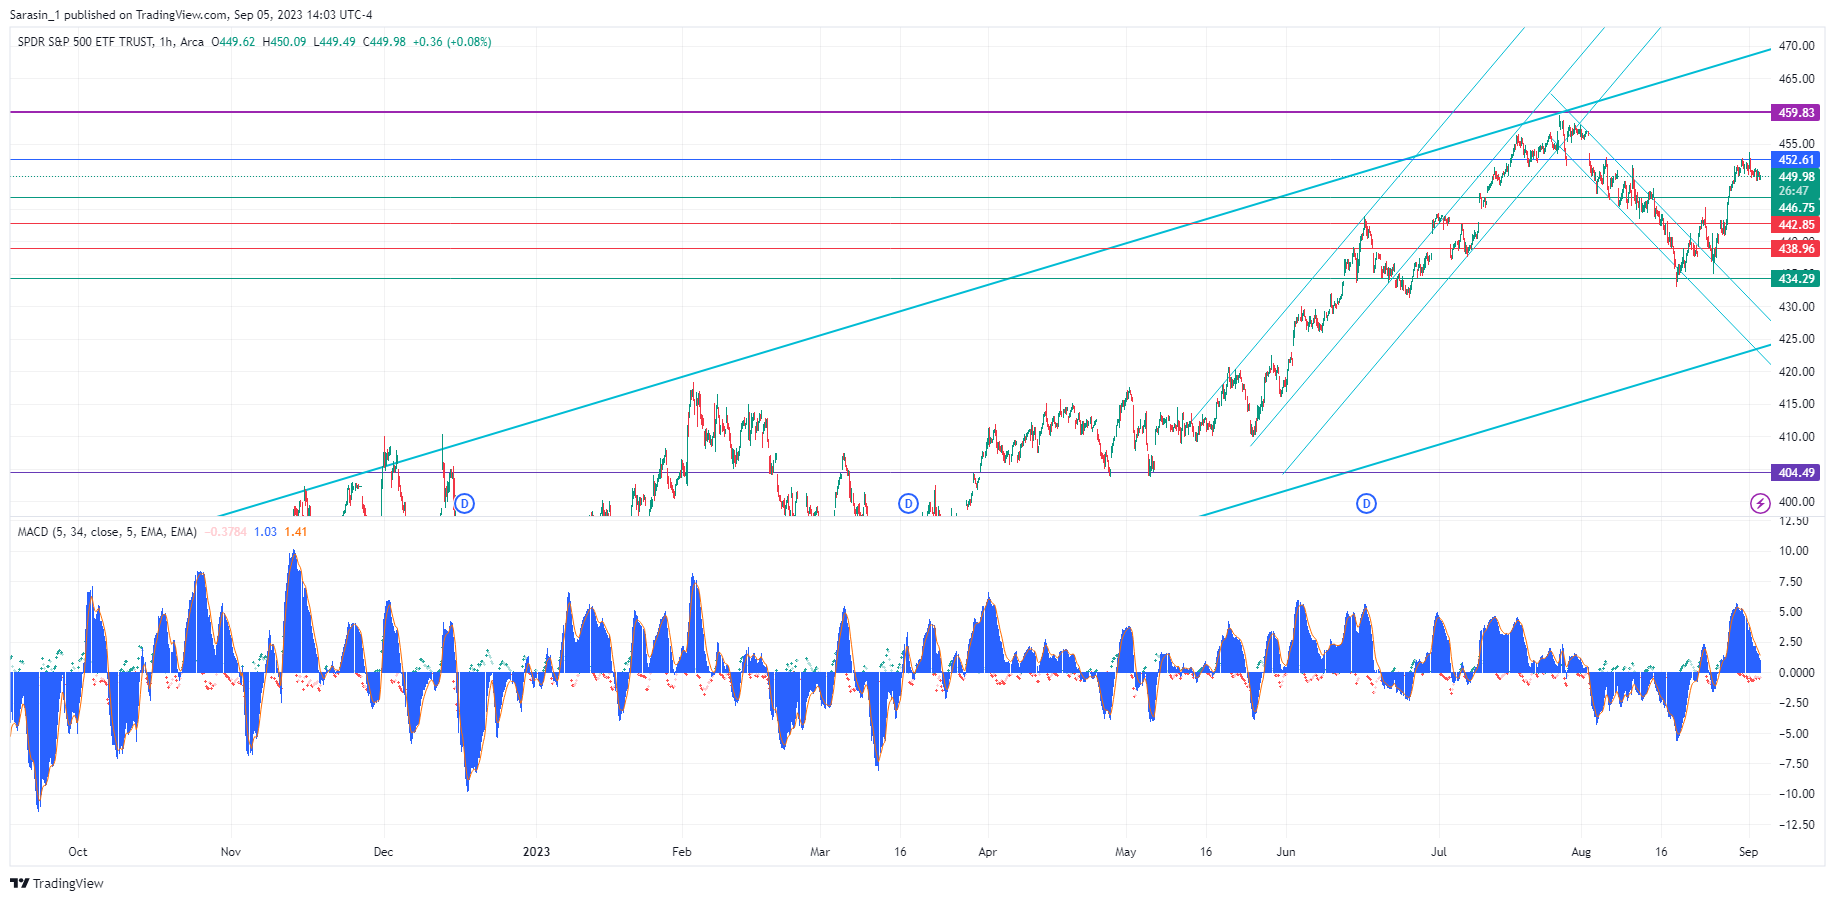Click 10.00 on the MACD axis
The width and height of the screenshot is (1835, 901).
point(1794,551)
